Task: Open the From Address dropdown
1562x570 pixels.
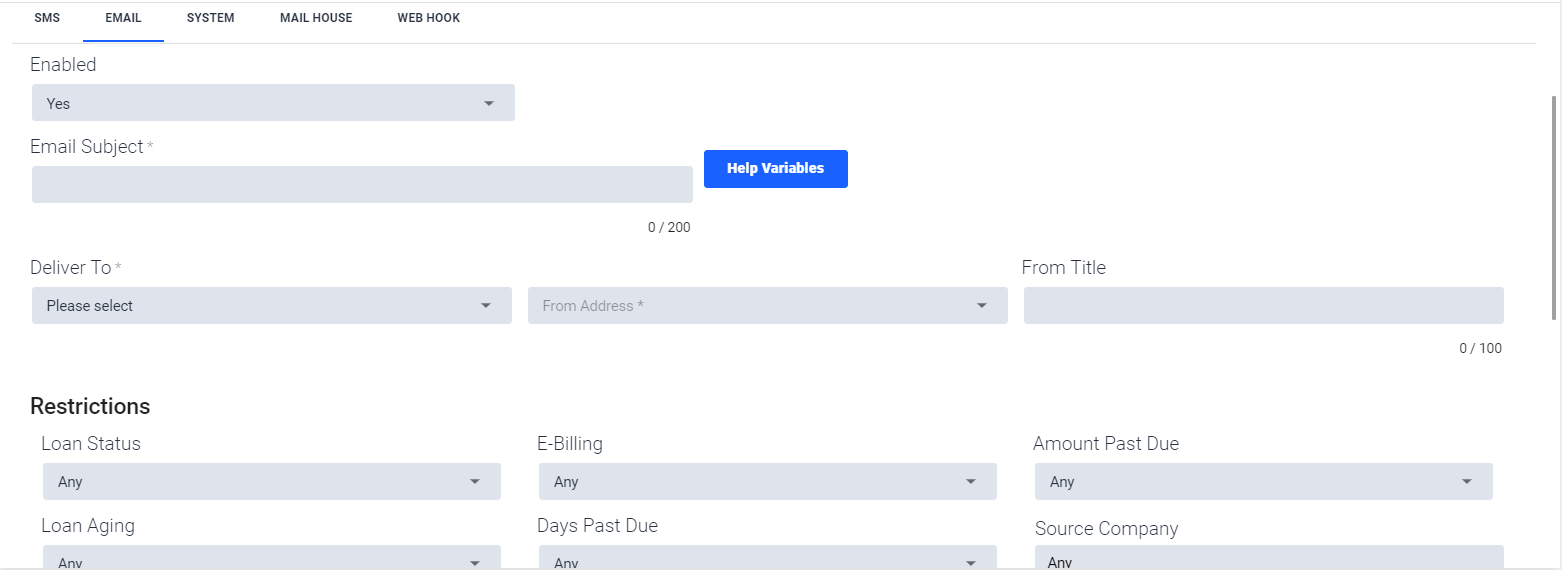Action: click(768, 306)
